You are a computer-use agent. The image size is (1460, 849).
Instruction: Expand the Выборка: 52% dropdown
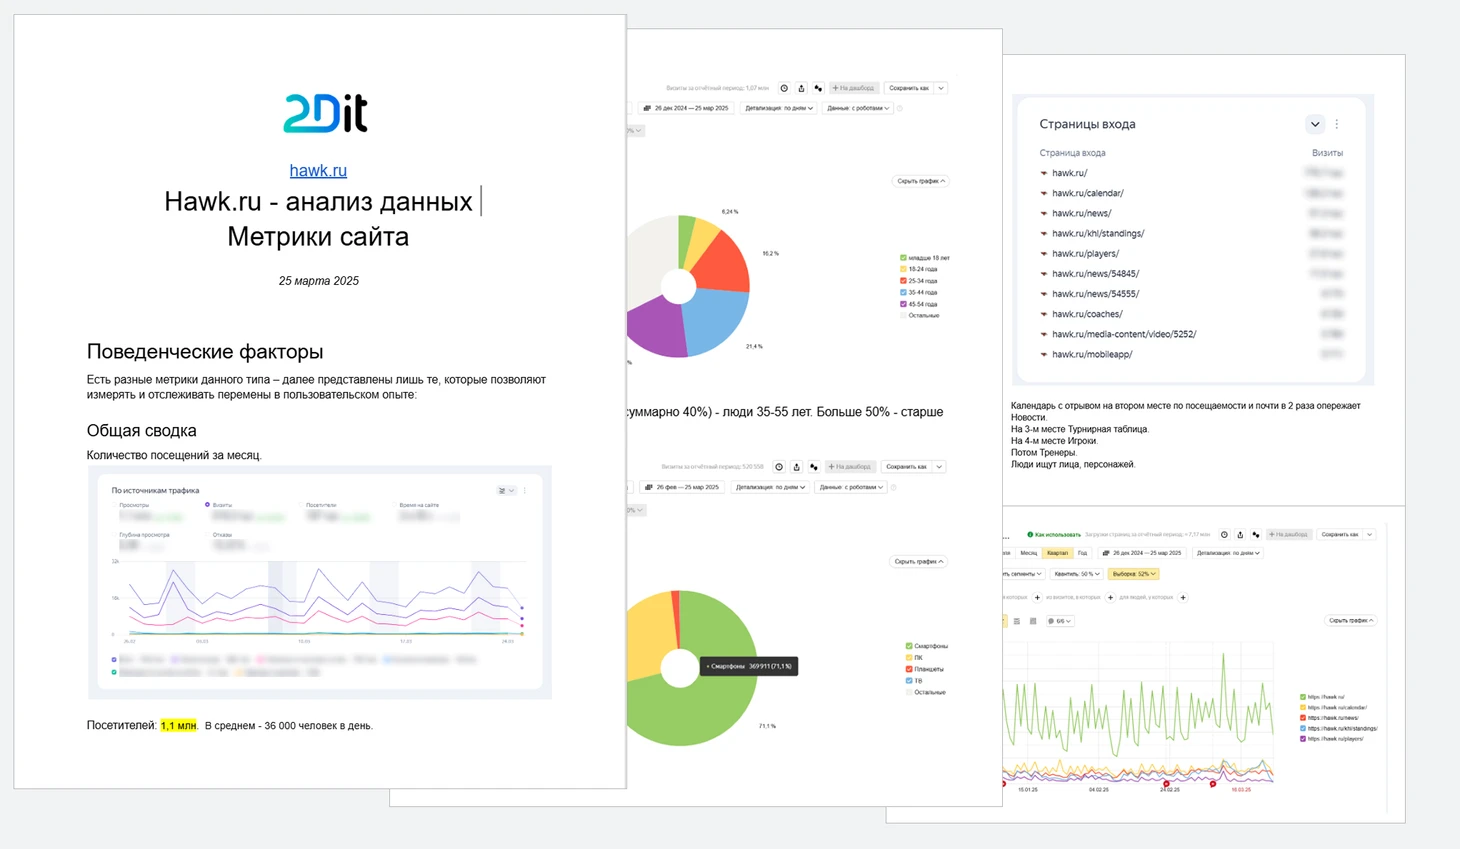[1134, 574]
